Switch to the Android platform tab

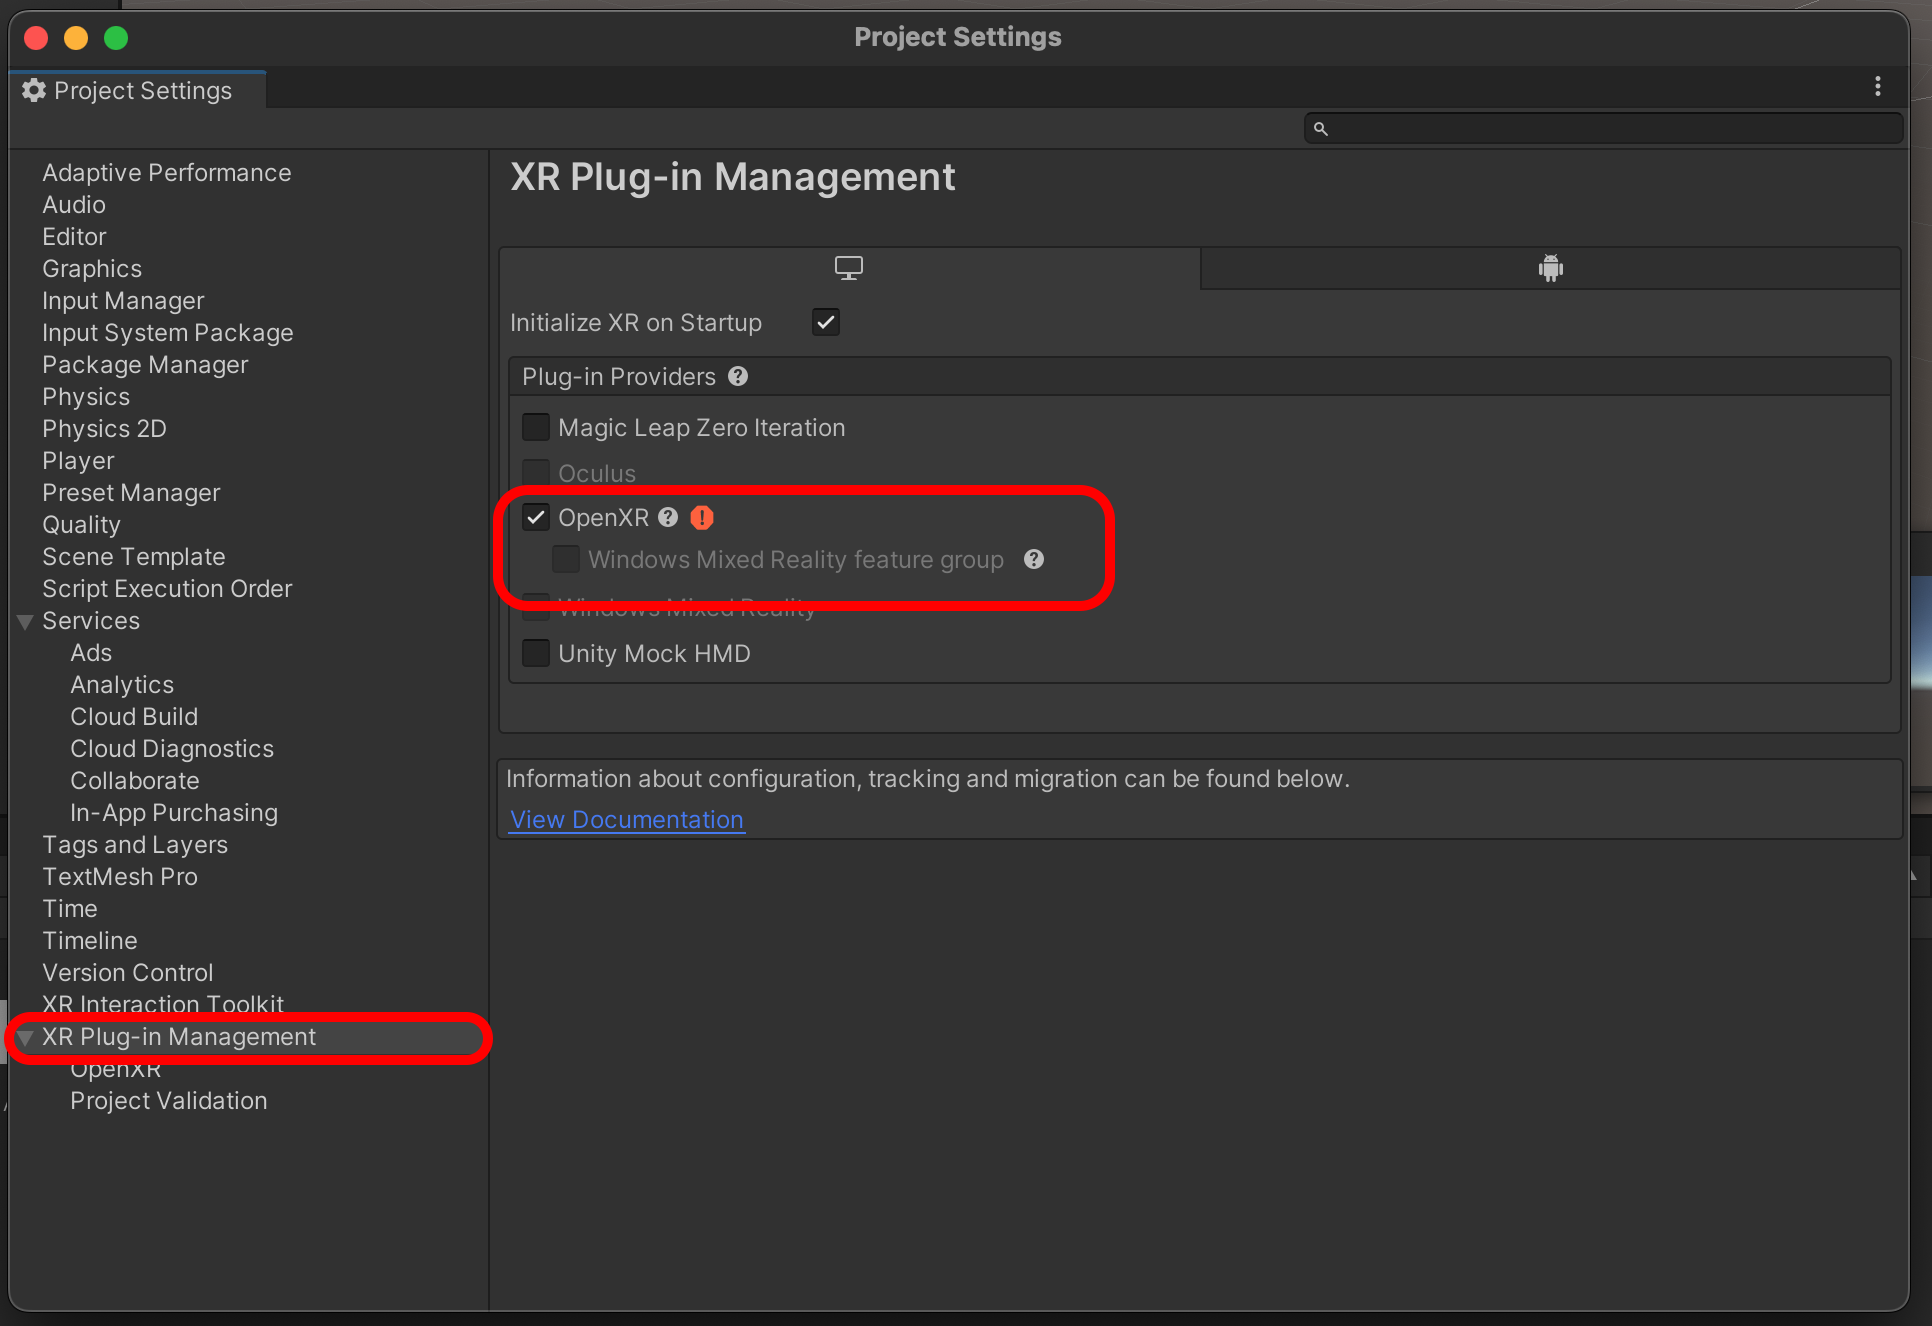click(1550, 268)
